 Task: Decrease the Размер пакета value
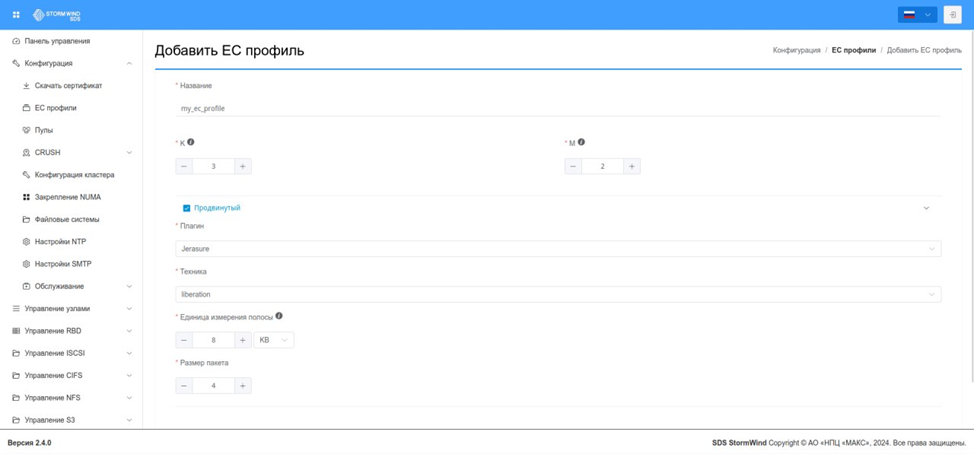click(x=184, y=386)
